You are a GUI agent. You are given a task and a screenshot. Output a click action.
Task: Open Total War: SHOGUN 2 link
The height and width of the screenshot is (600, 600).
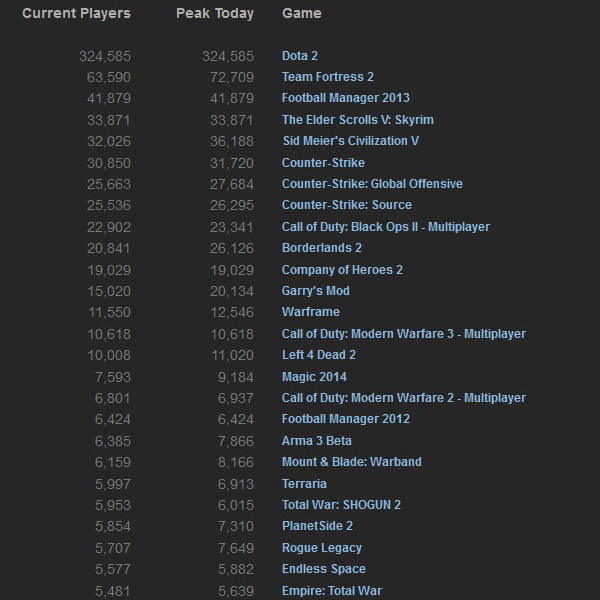click(x=341, y=505)
